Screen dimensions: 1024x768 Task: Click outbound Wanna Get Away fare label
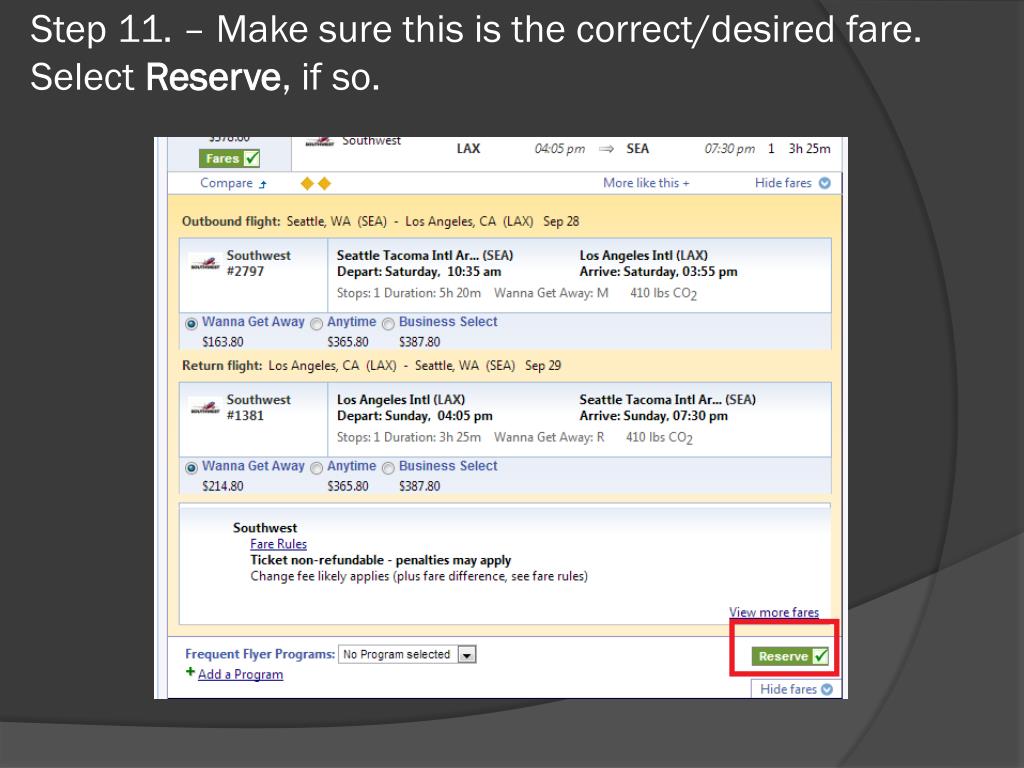pos(253,321)
